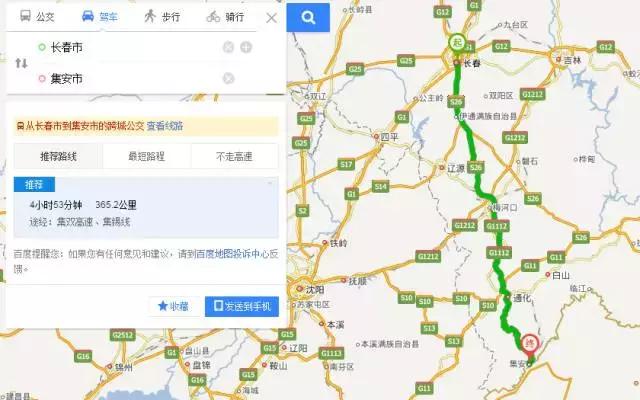Click the green 起 start marker on map
The height and width of the screenshot is (400, 640).
coord(458,42)
